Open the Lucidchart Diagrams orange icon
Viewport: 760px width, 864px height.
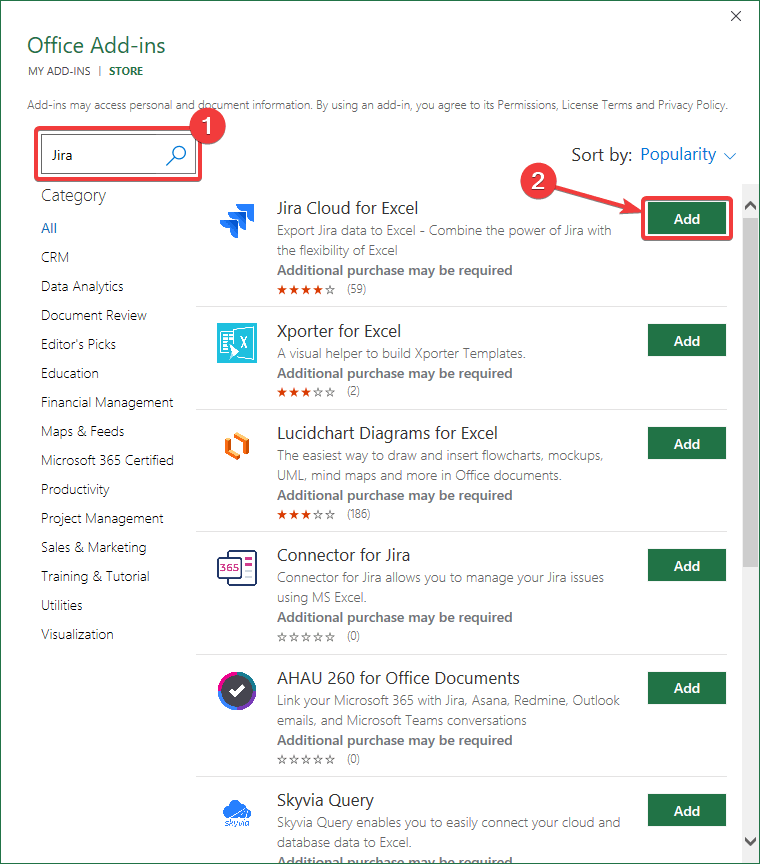237,446
